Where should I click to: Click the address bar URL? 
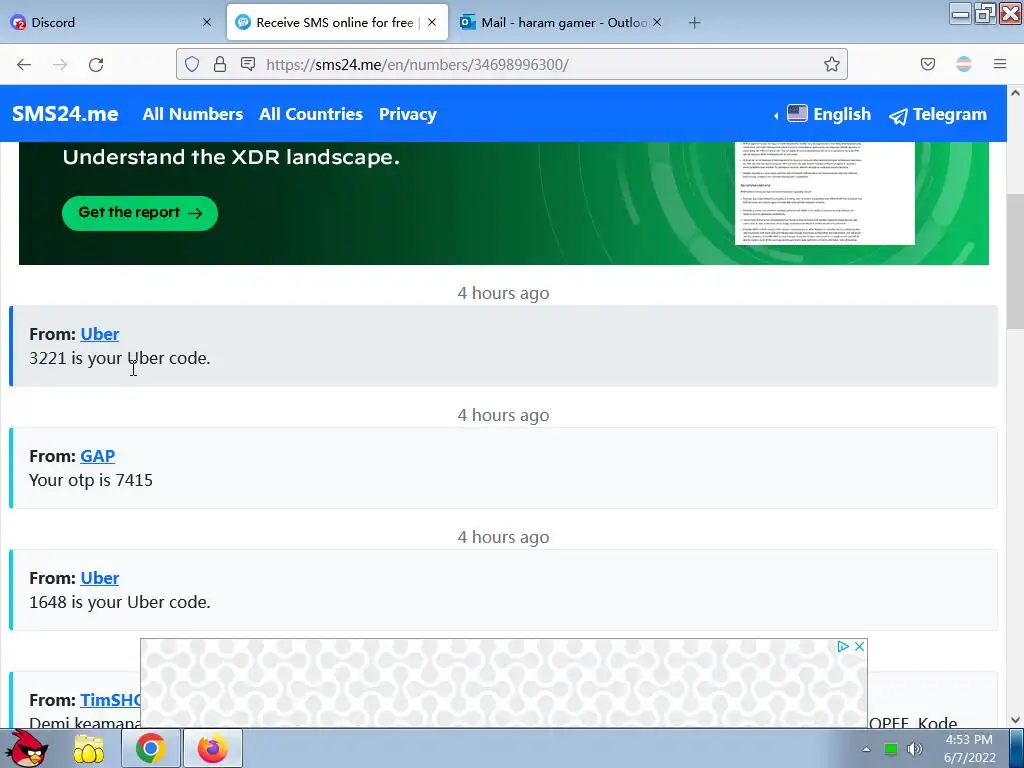click(417, 65)
